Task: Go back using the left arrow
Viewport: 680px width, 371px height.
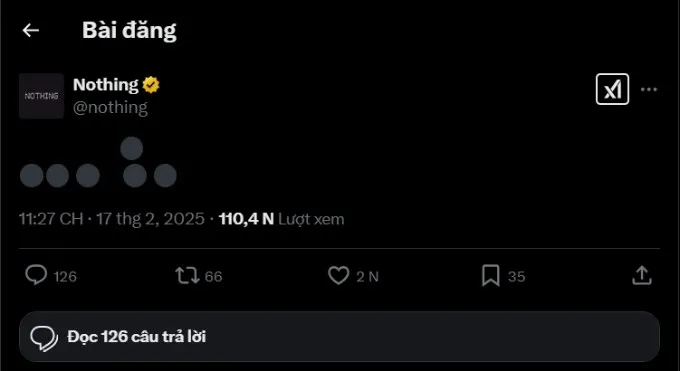Action: 31,30
